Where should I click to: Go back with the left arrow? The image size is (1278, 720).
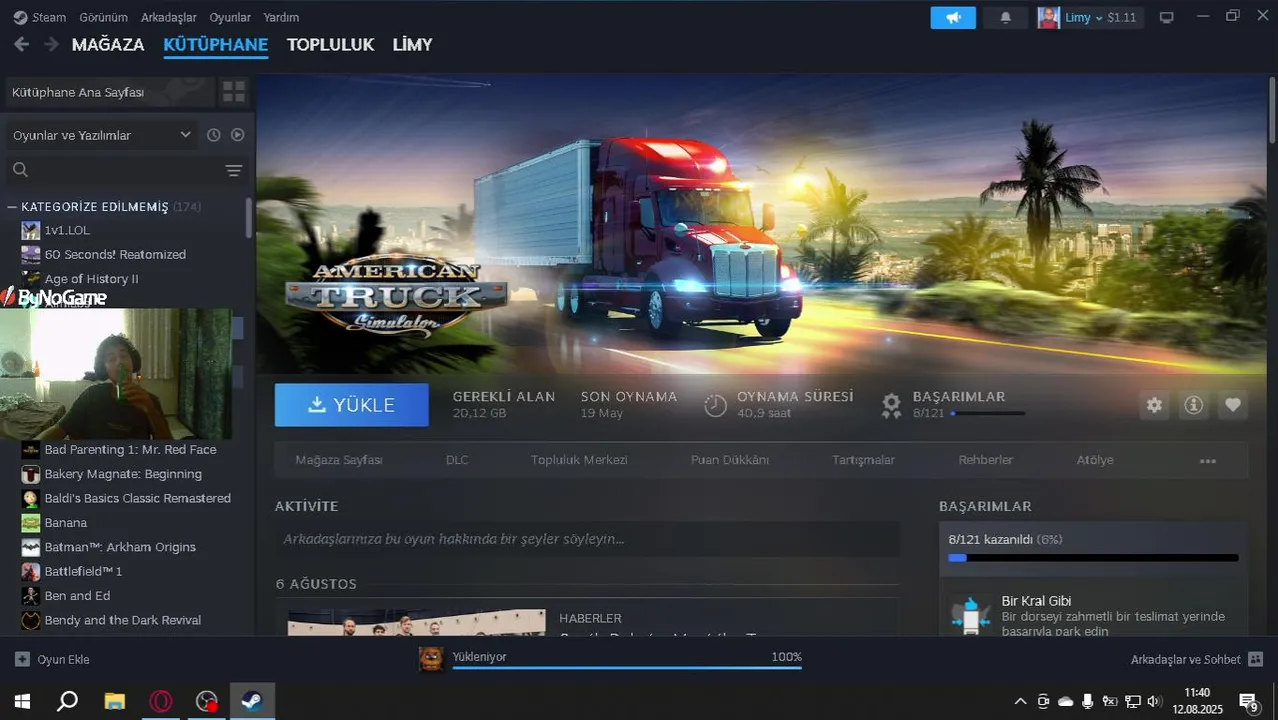(21, 44)
